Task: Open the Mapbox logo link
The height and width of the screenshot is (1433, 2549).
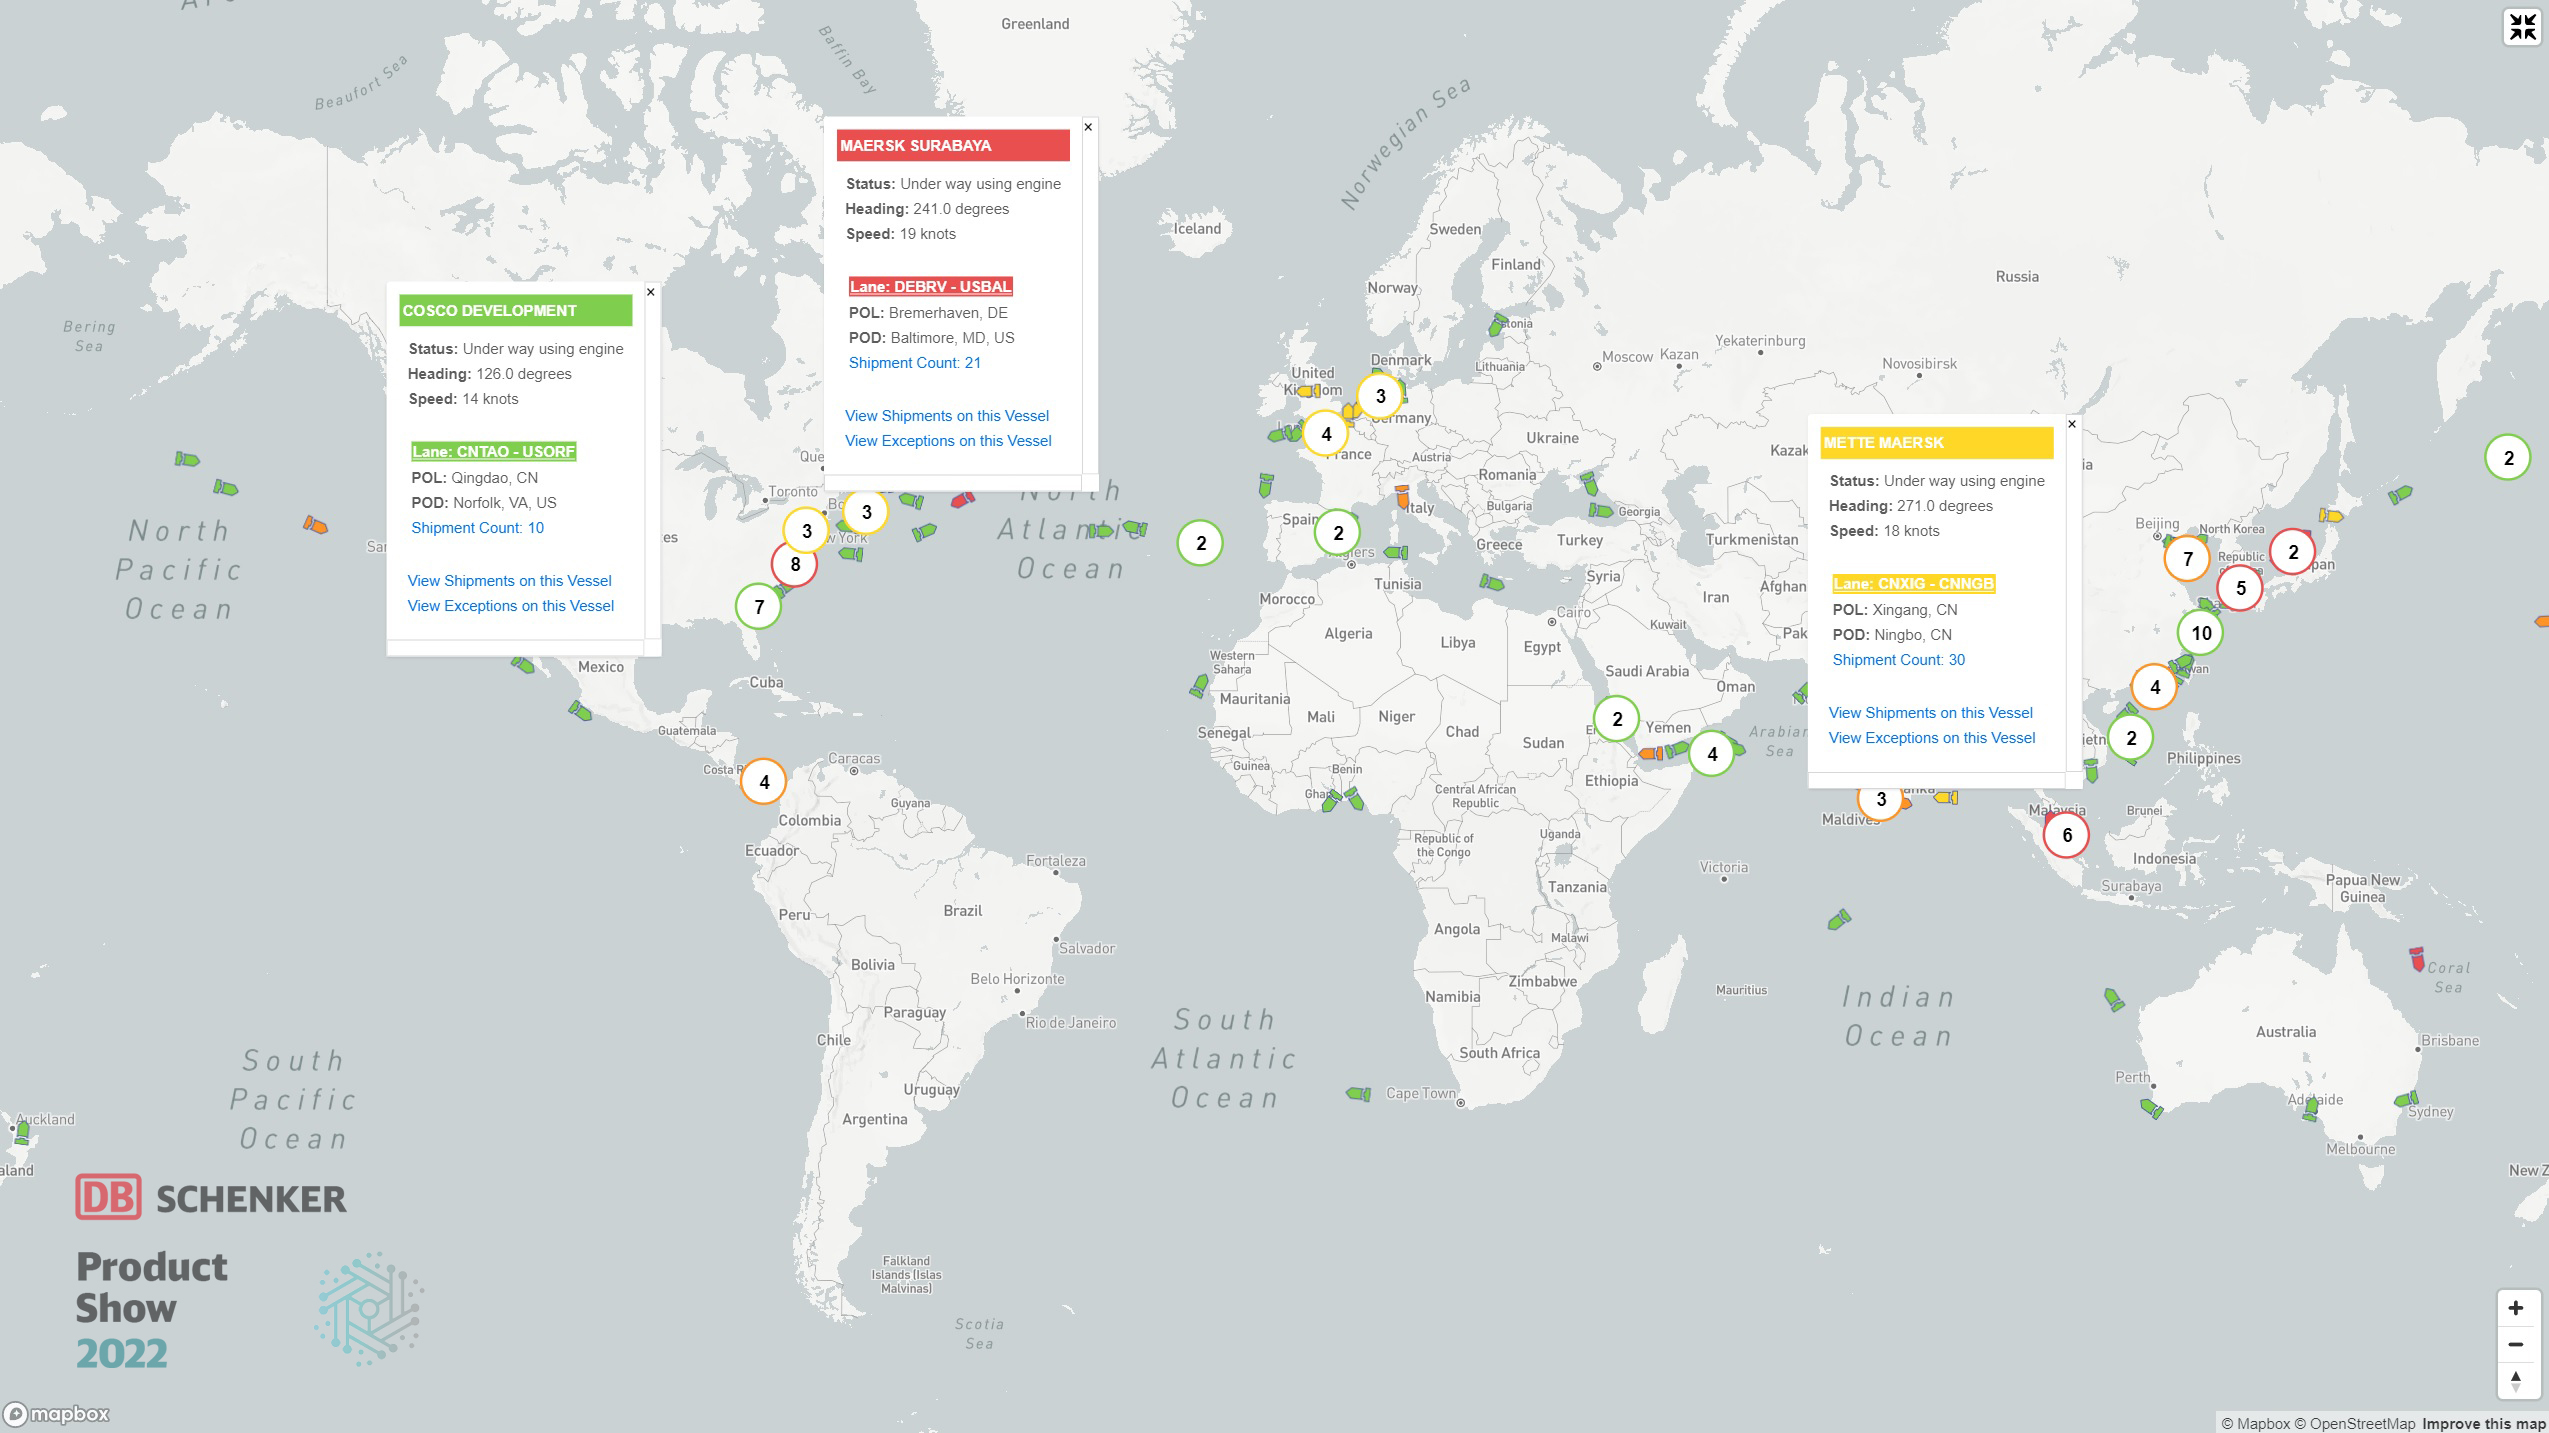Action: point(57,1414)
